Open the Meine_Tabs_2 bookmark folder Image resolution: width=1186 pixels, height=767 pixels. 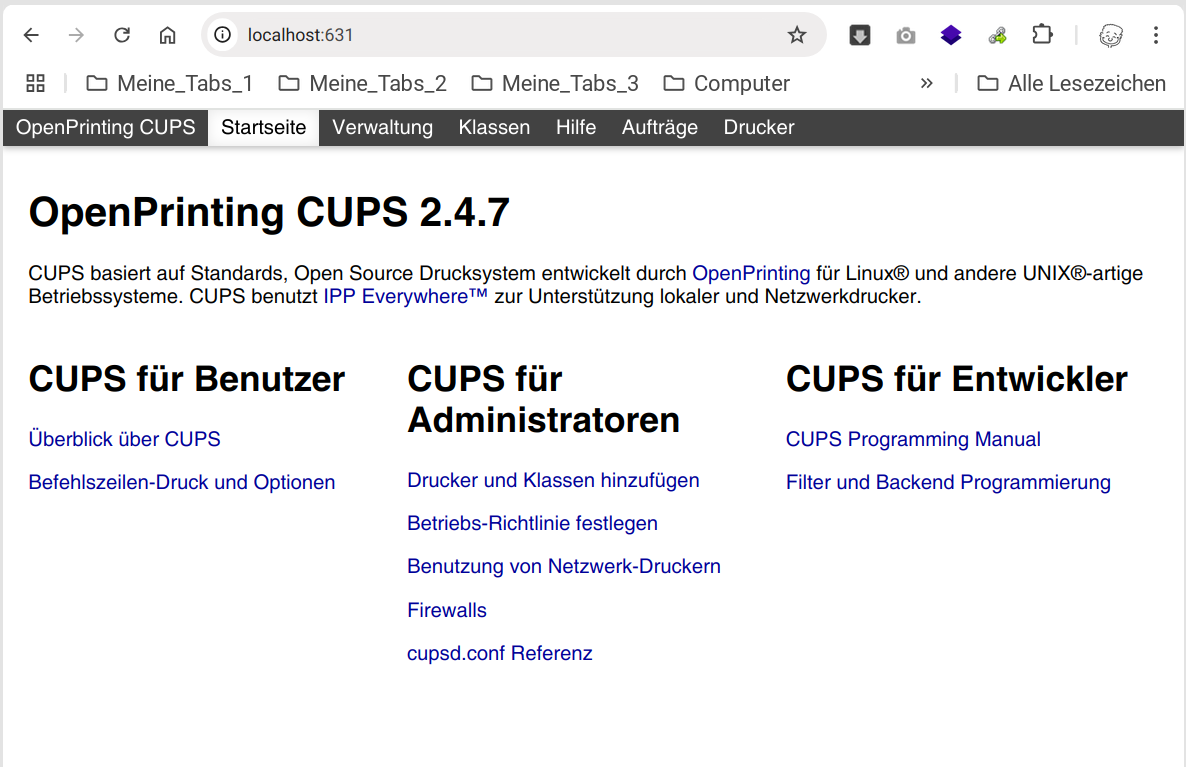[362, 83]
